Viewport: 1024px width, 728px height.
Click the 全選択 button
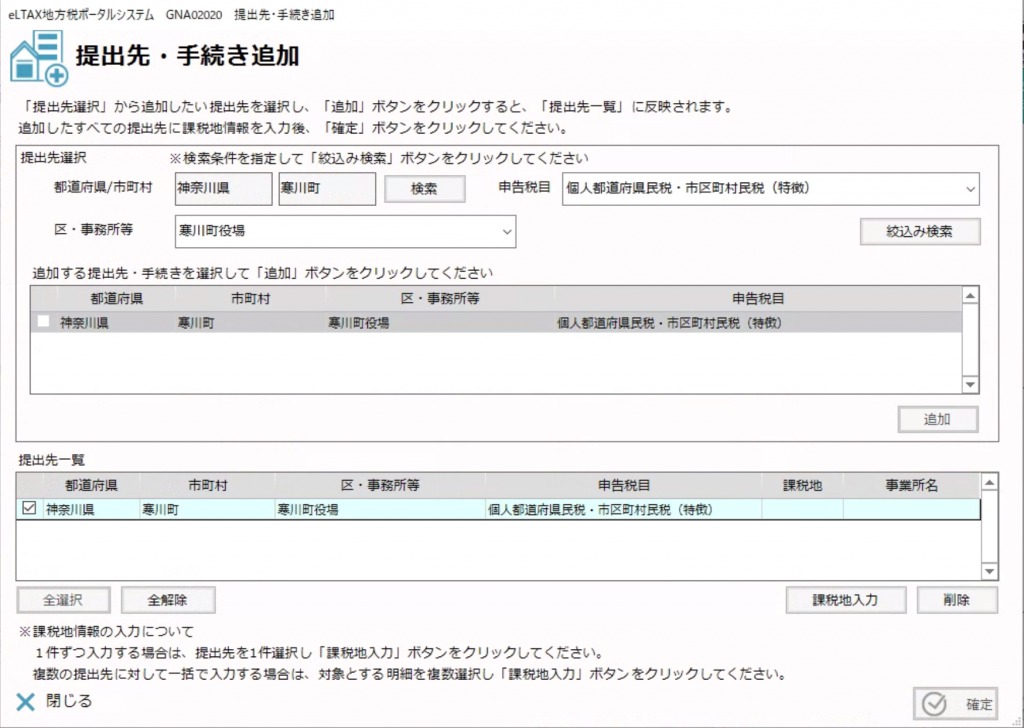pos(62,600)
